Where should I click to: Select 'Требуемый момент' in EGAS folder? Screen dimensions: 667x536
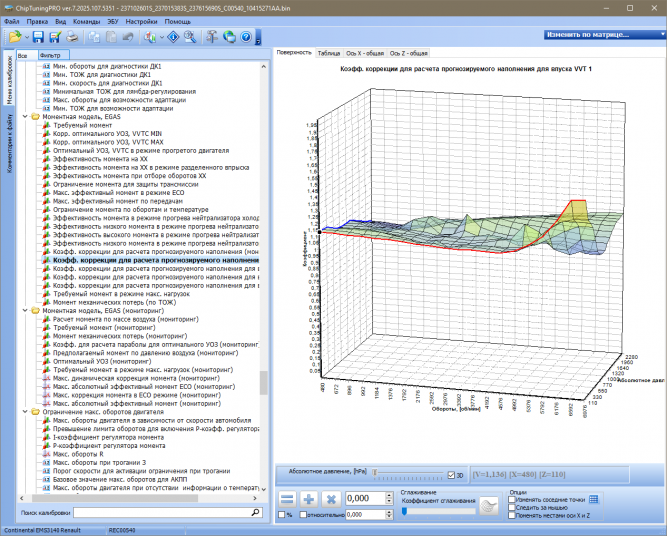point(82,125)
